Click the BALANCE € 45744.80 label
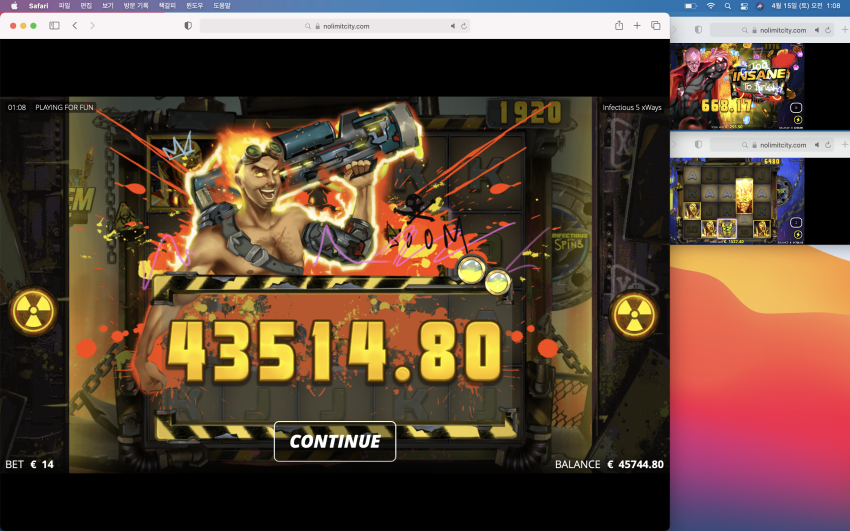850x531 pixels. tap(609, 464)
